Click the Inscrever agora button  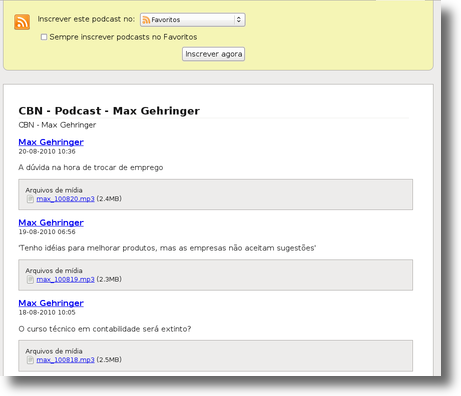[213, 54]
